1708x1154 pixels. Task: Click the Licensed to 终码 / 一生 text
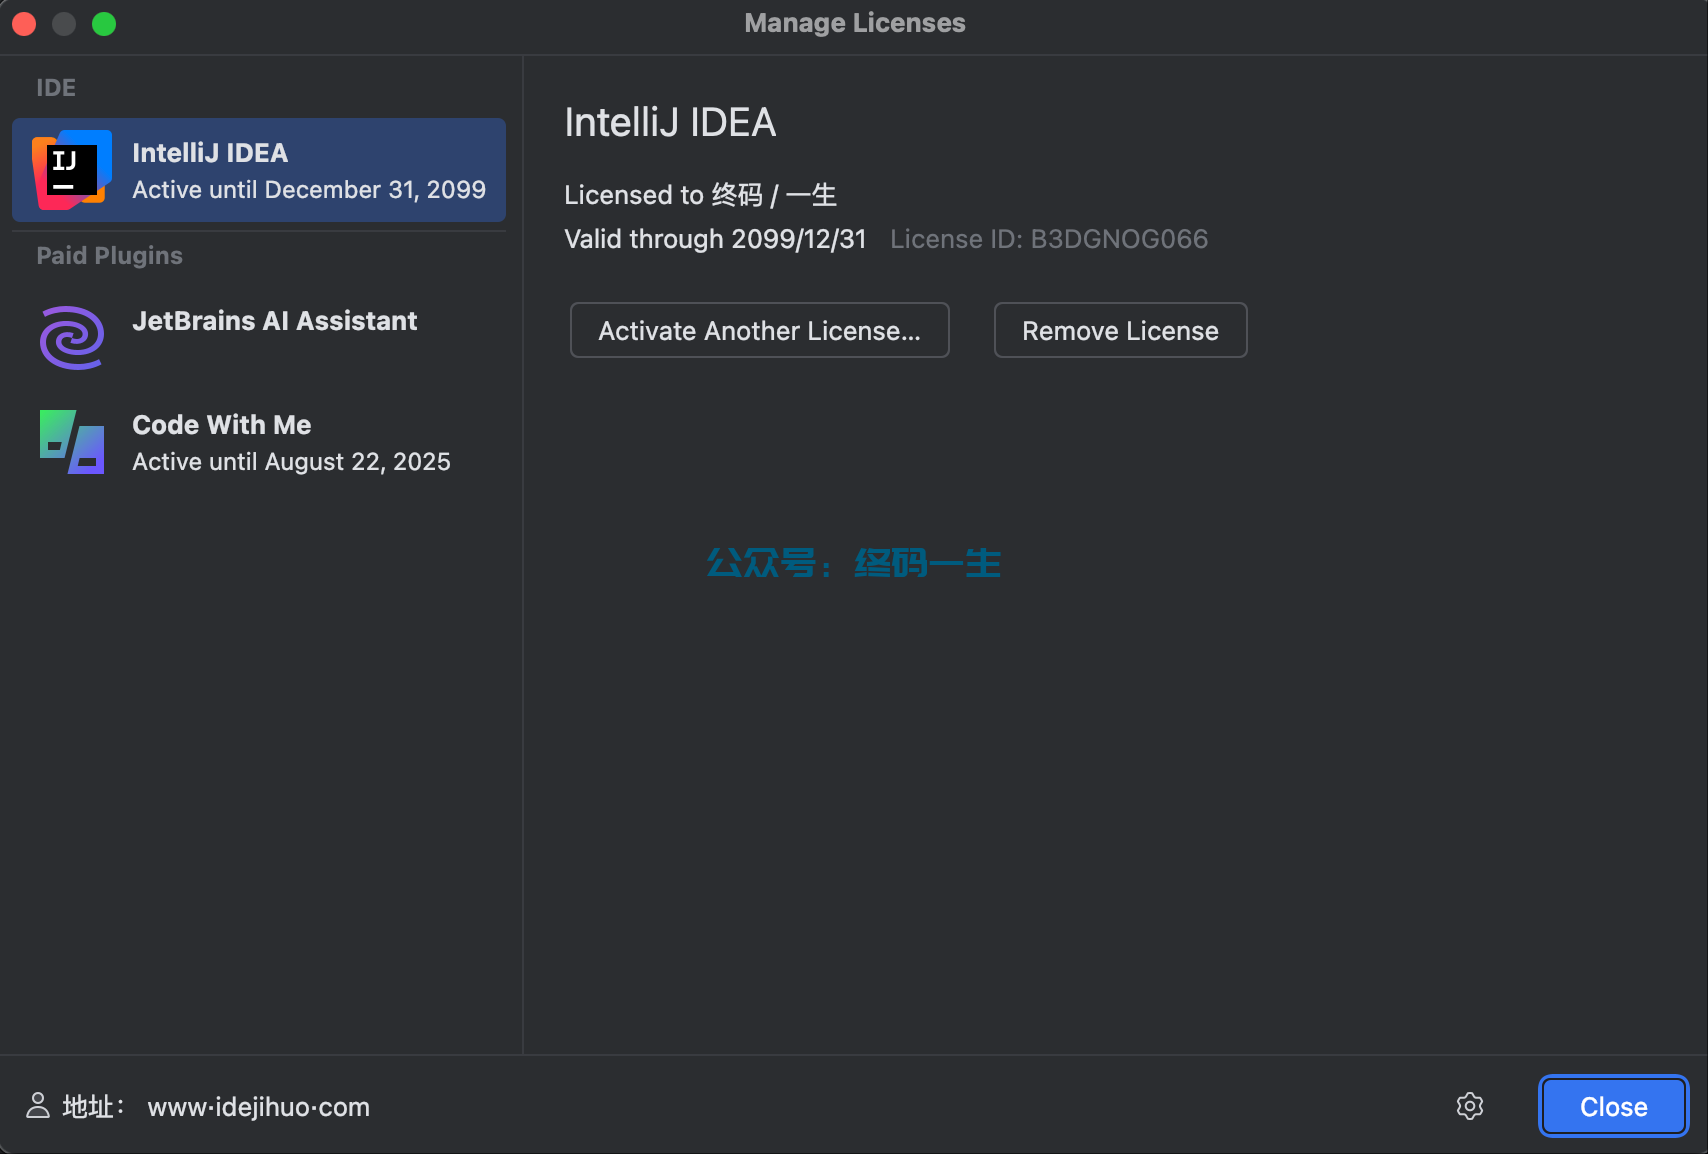[x=700, y=195]
